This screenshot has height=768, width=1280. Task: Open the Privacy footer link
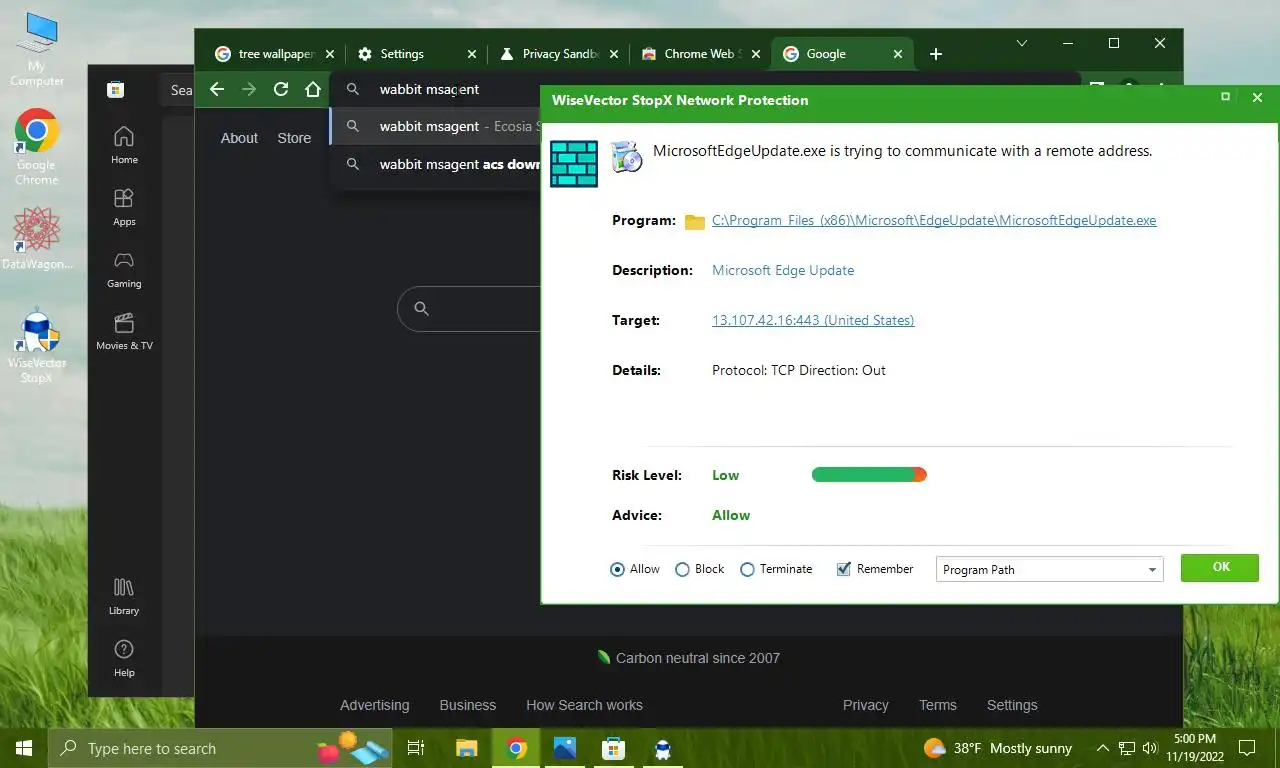pos(866,705)
